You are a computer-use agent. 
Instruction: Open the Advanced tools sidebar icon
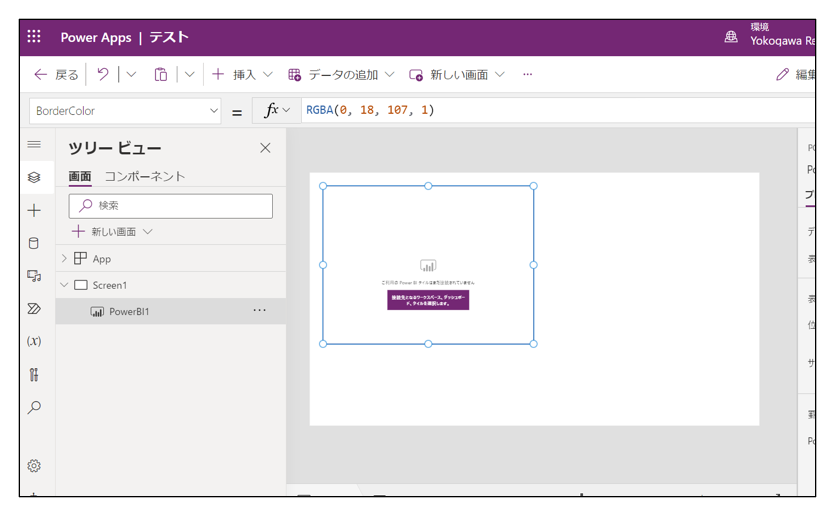click(34, 374)
